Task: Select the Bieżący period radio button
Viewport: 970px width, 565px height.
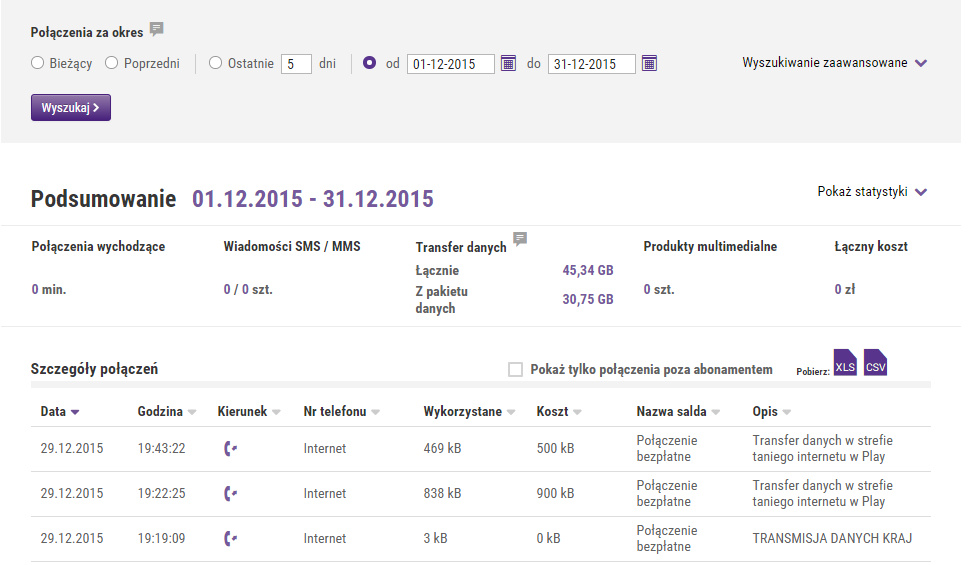Action: [38, 63]
